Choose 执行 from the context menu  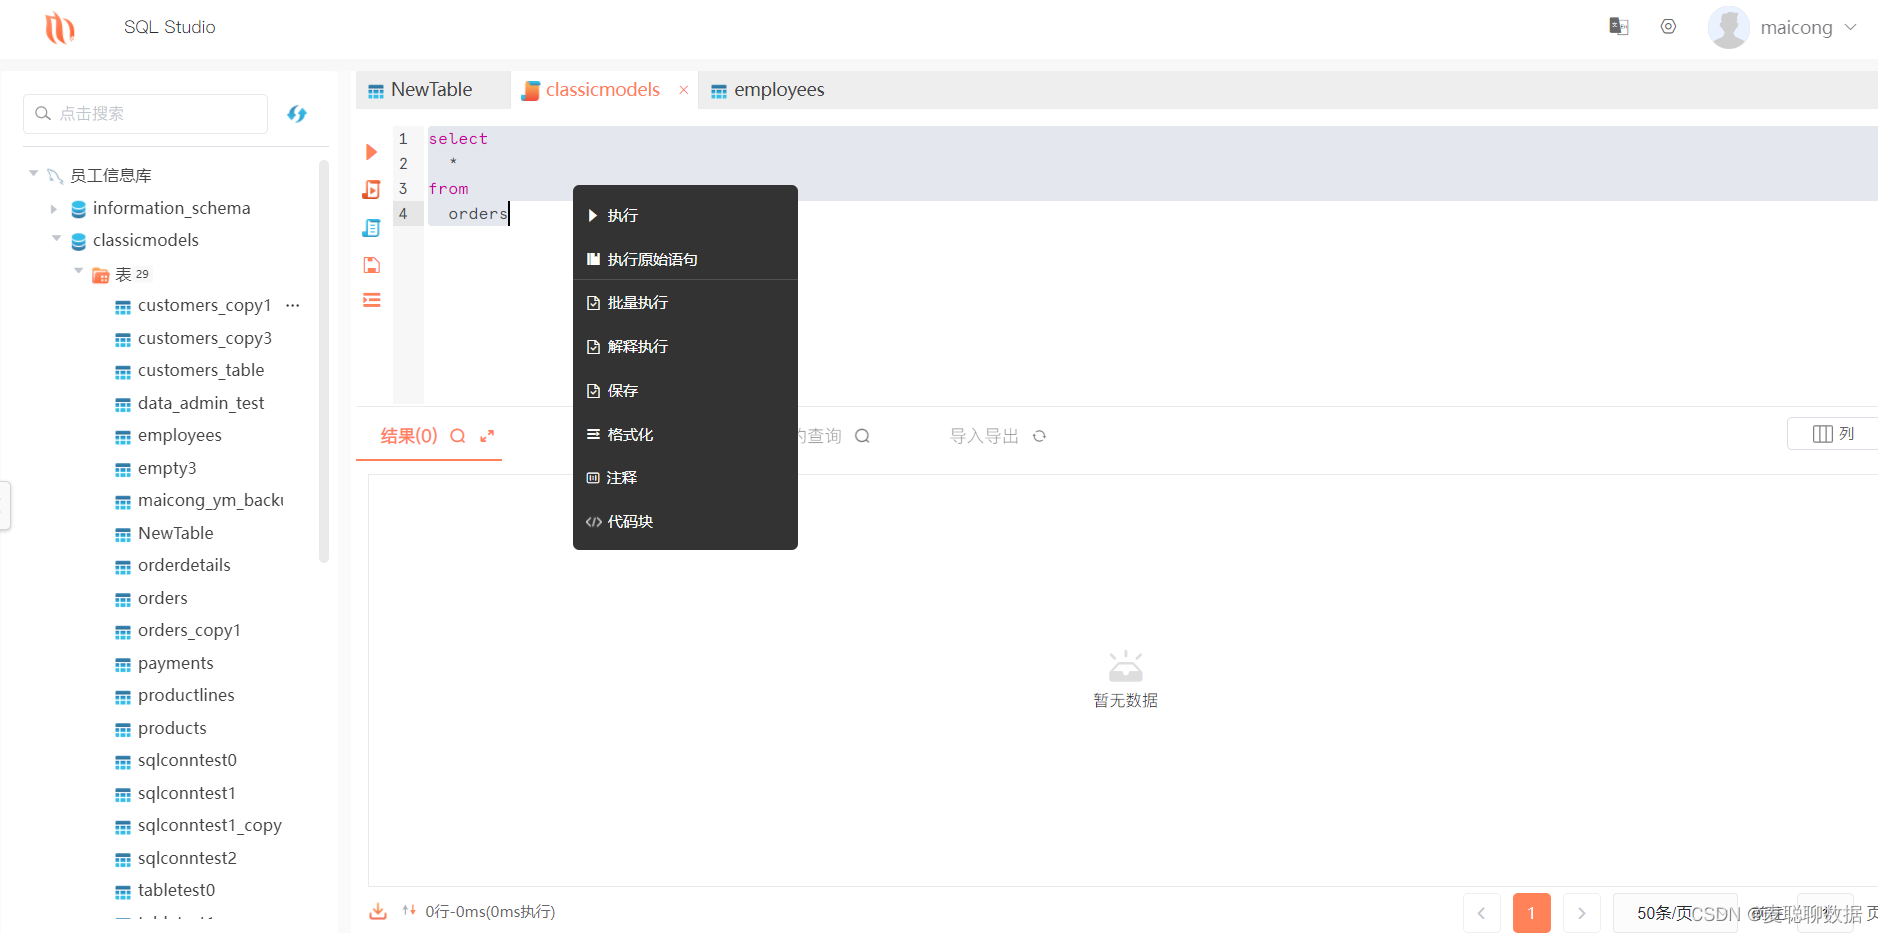685,215
